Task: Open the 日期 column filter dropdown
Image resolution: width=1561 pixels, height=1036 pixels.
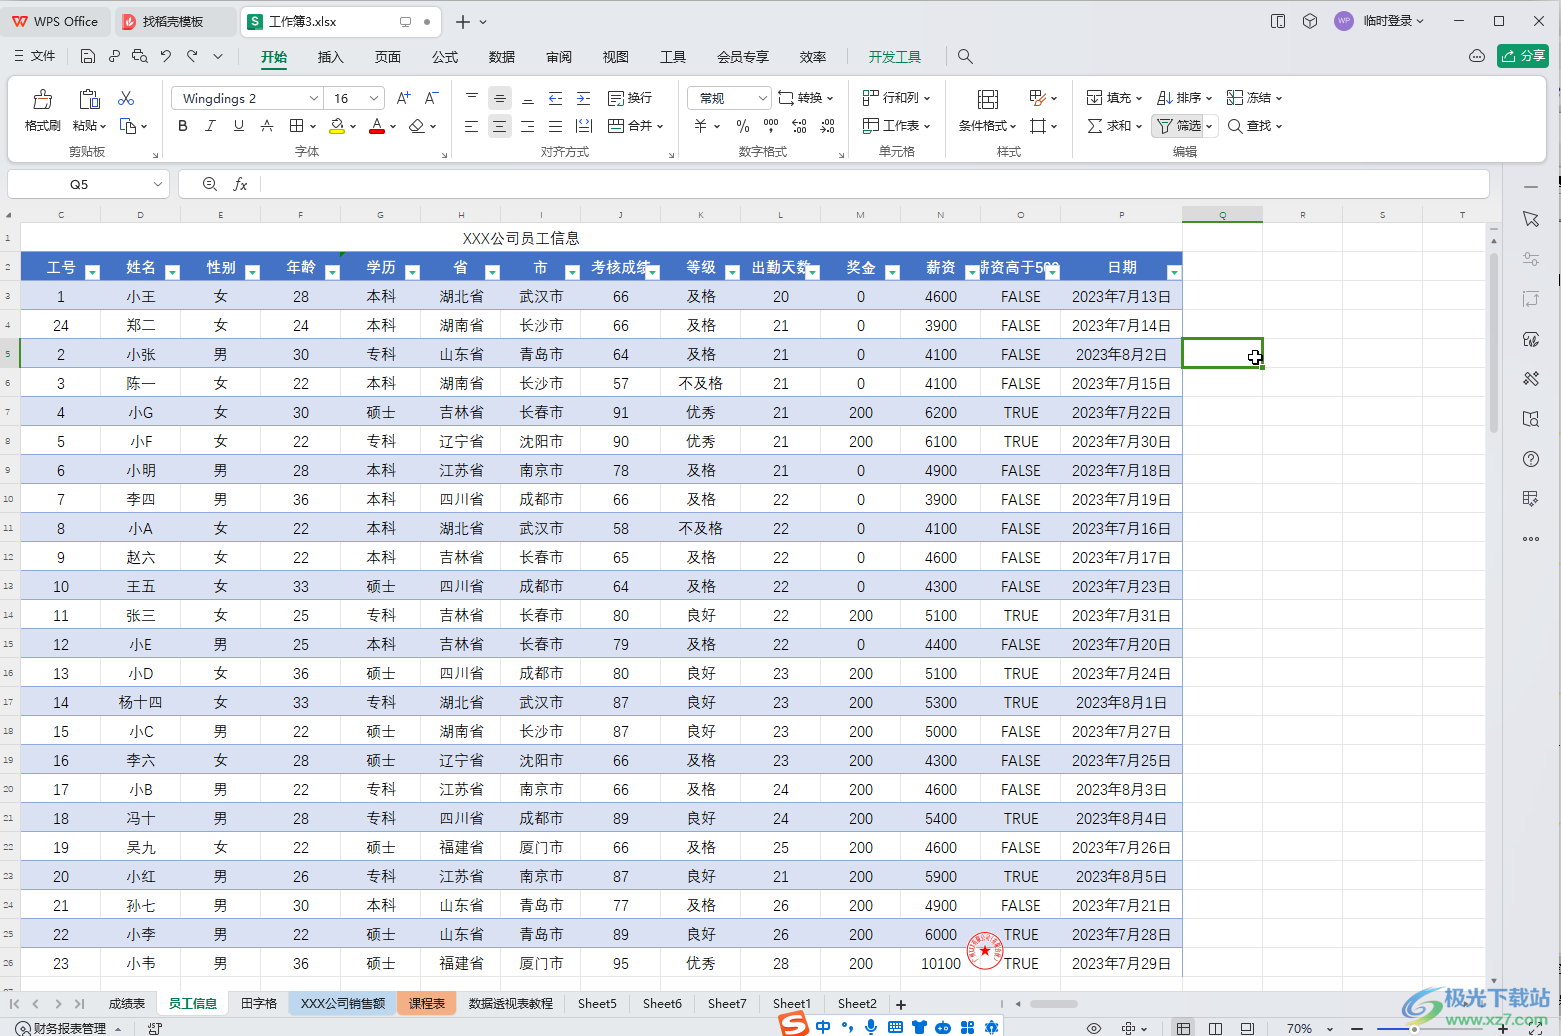Action: click(1174, 272)
